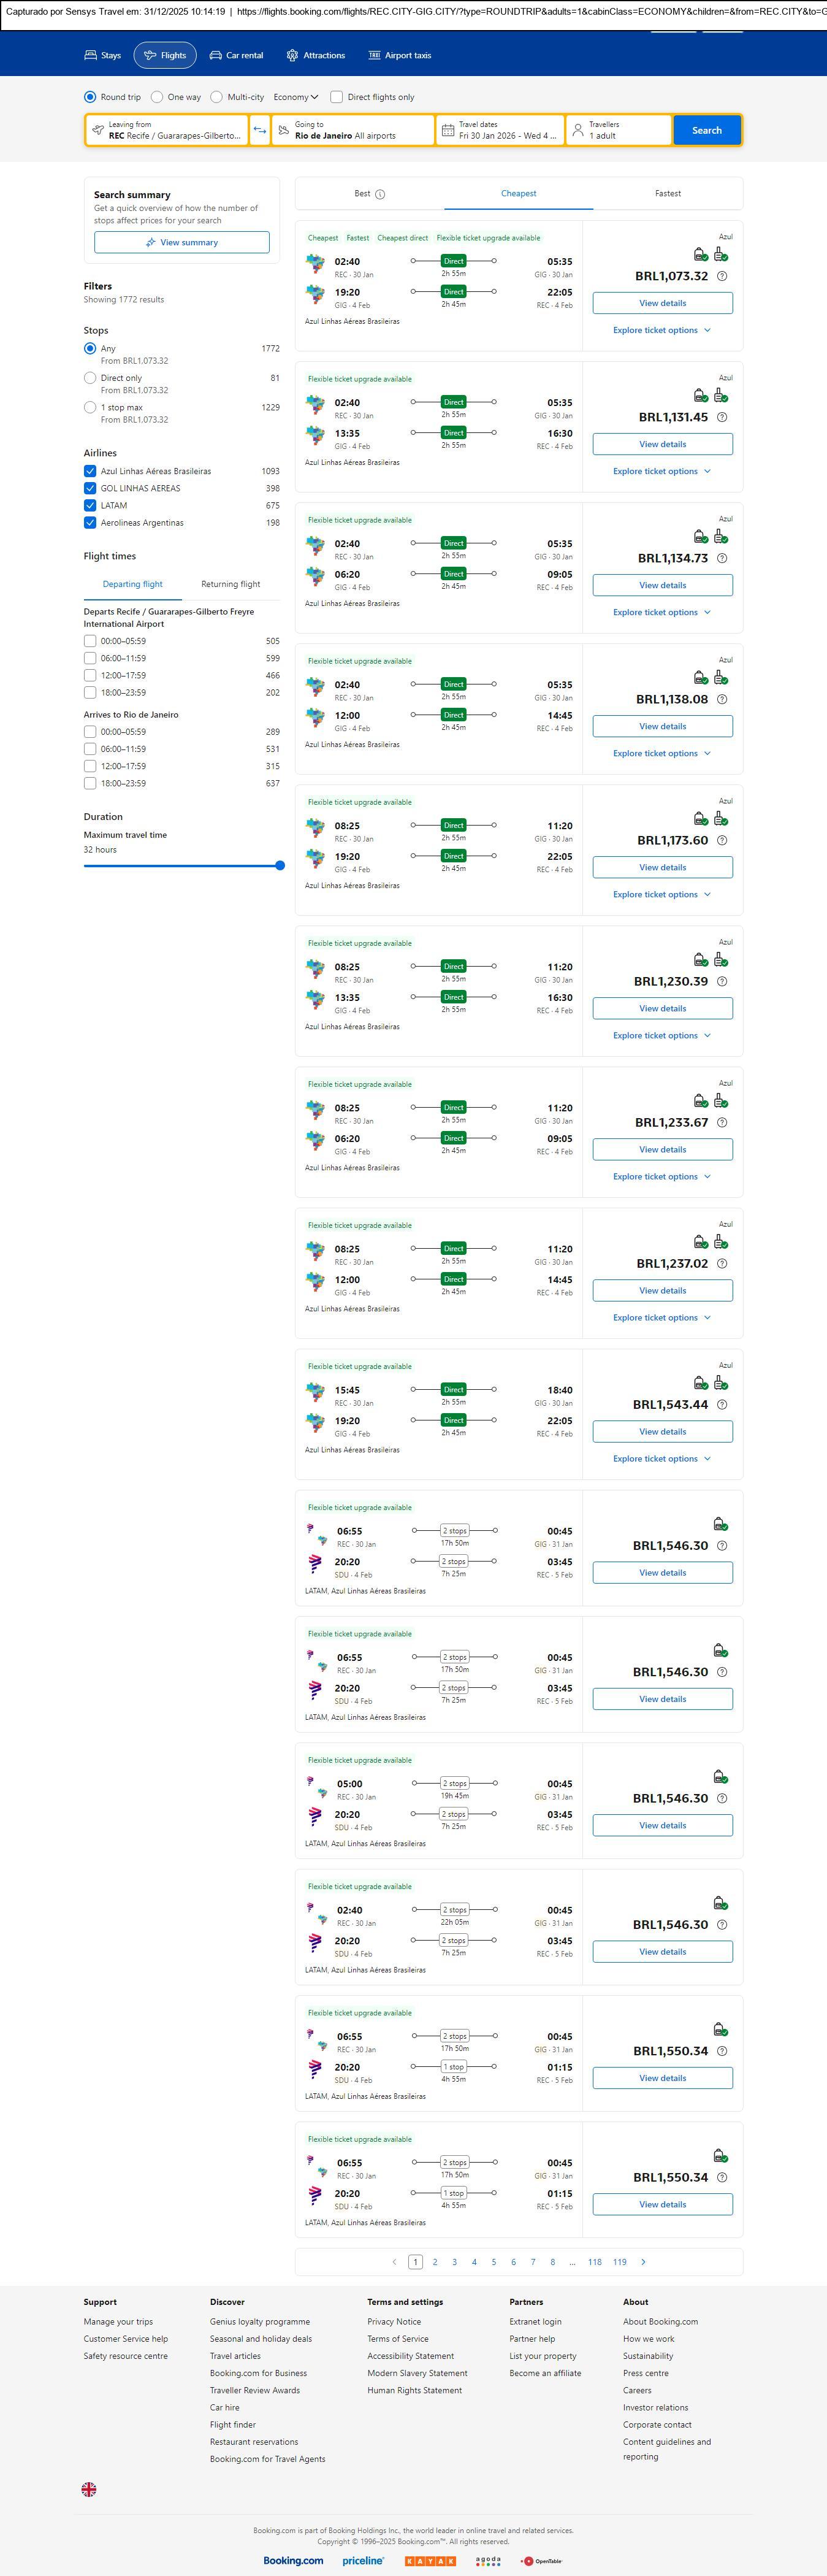827x2576 pixels.
Task: Click the Leaving from input field
Action: 166,130
